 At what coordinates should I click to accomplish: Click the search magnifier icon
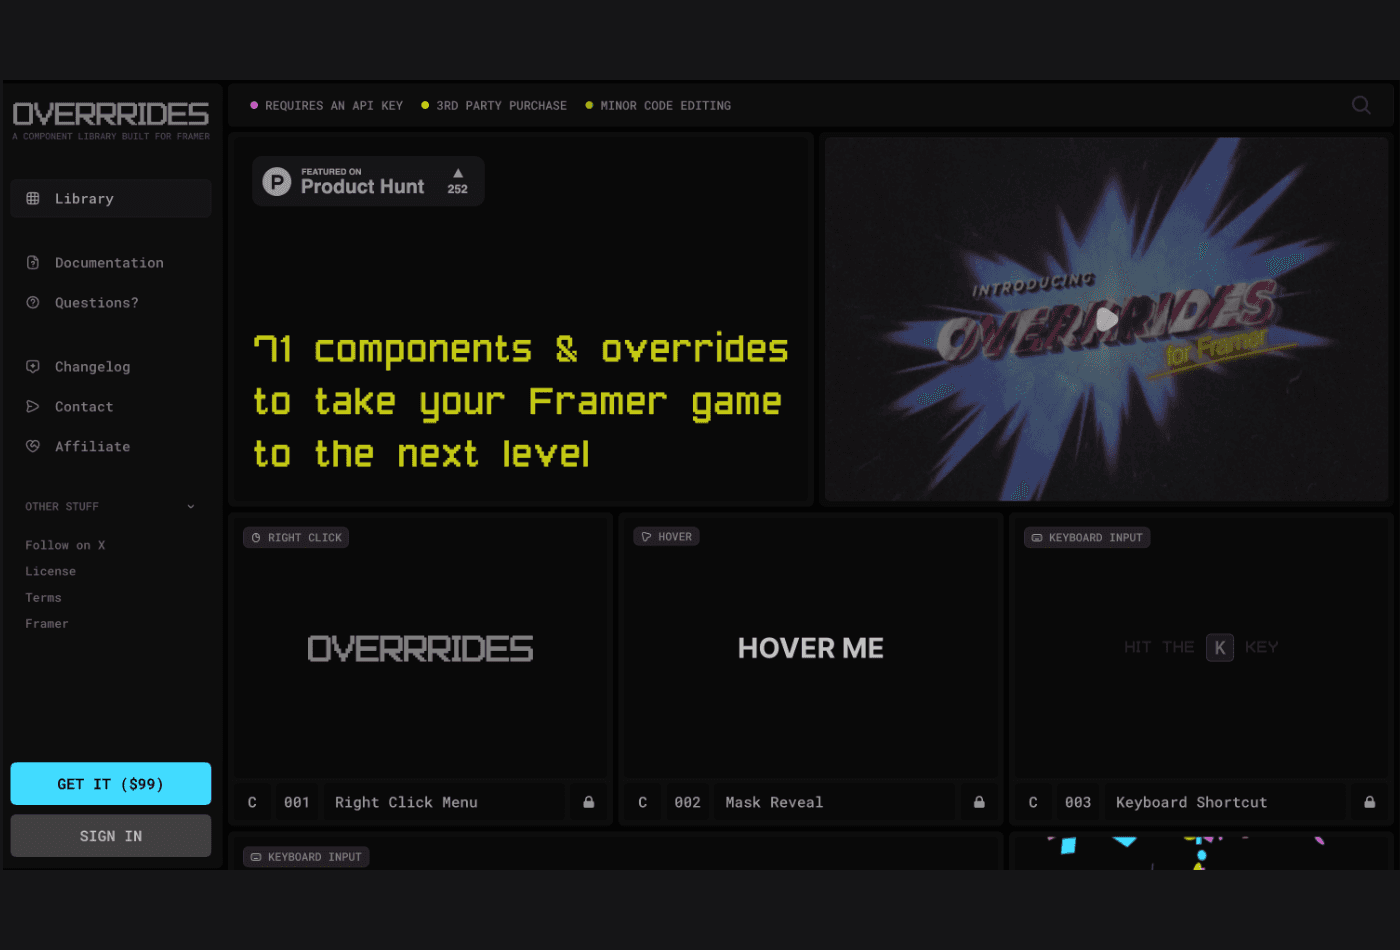pyautogui.click(x=1361, y=105)
